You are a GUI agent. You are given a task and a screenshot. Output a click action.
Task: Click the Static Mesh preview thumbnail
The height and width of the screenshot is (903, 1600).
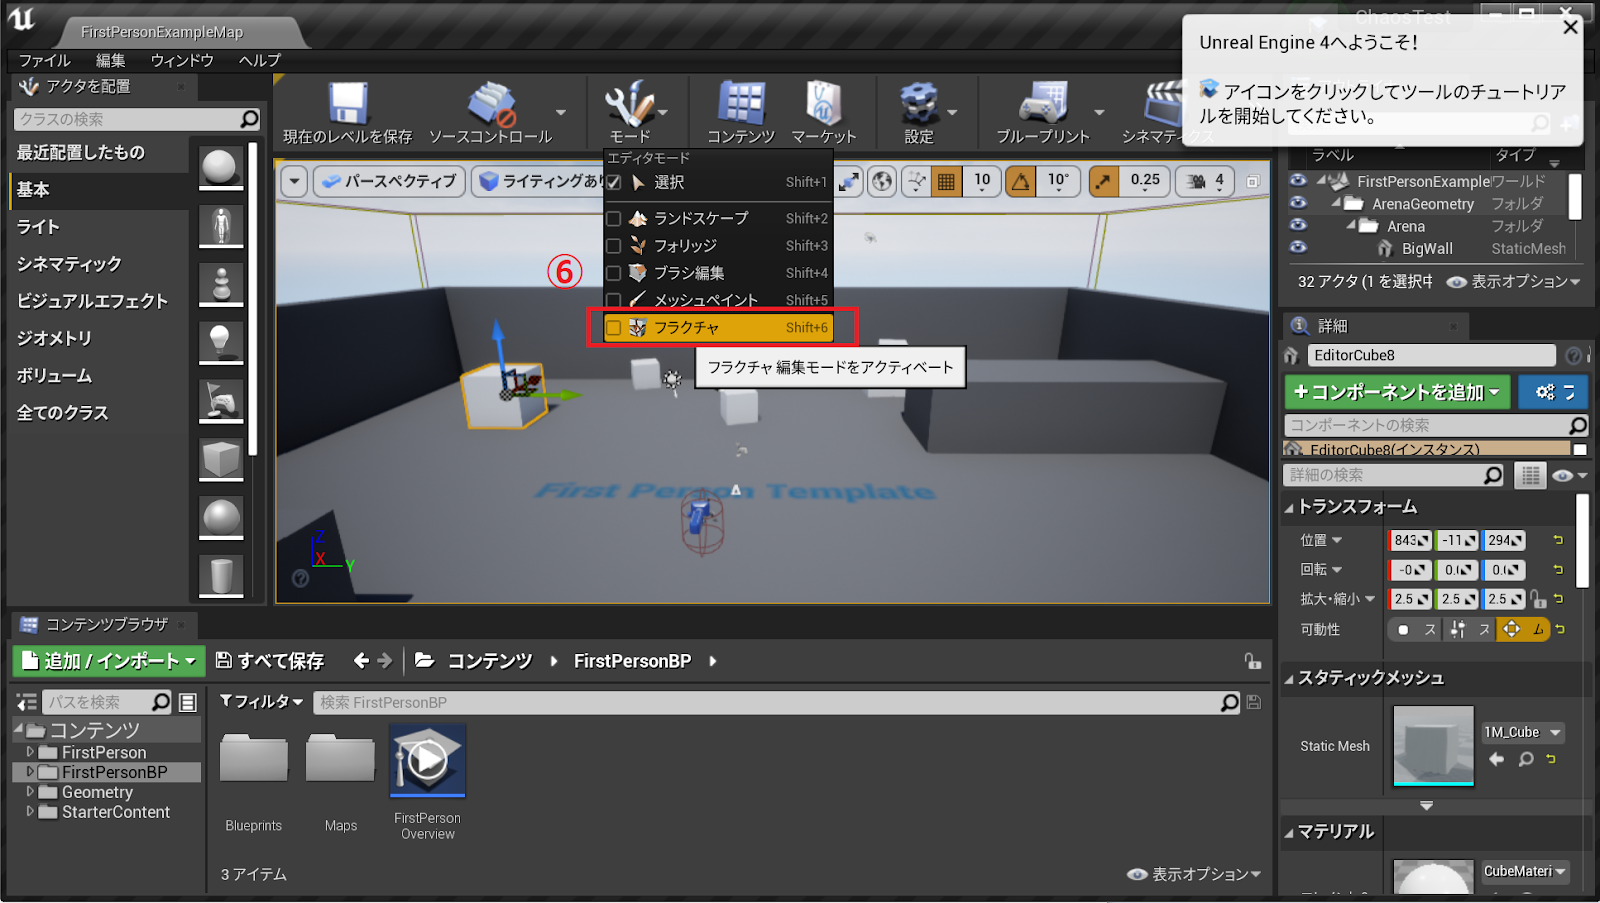[1433, 746]
